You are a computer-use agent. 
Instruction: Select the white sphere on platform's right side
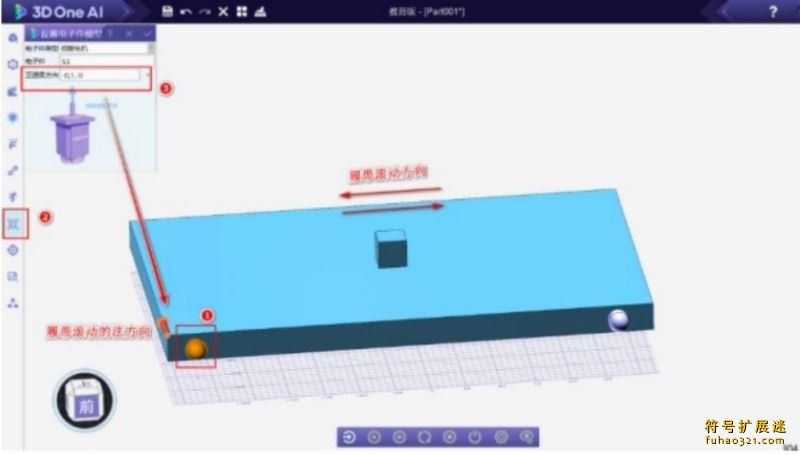click(618, 320)
